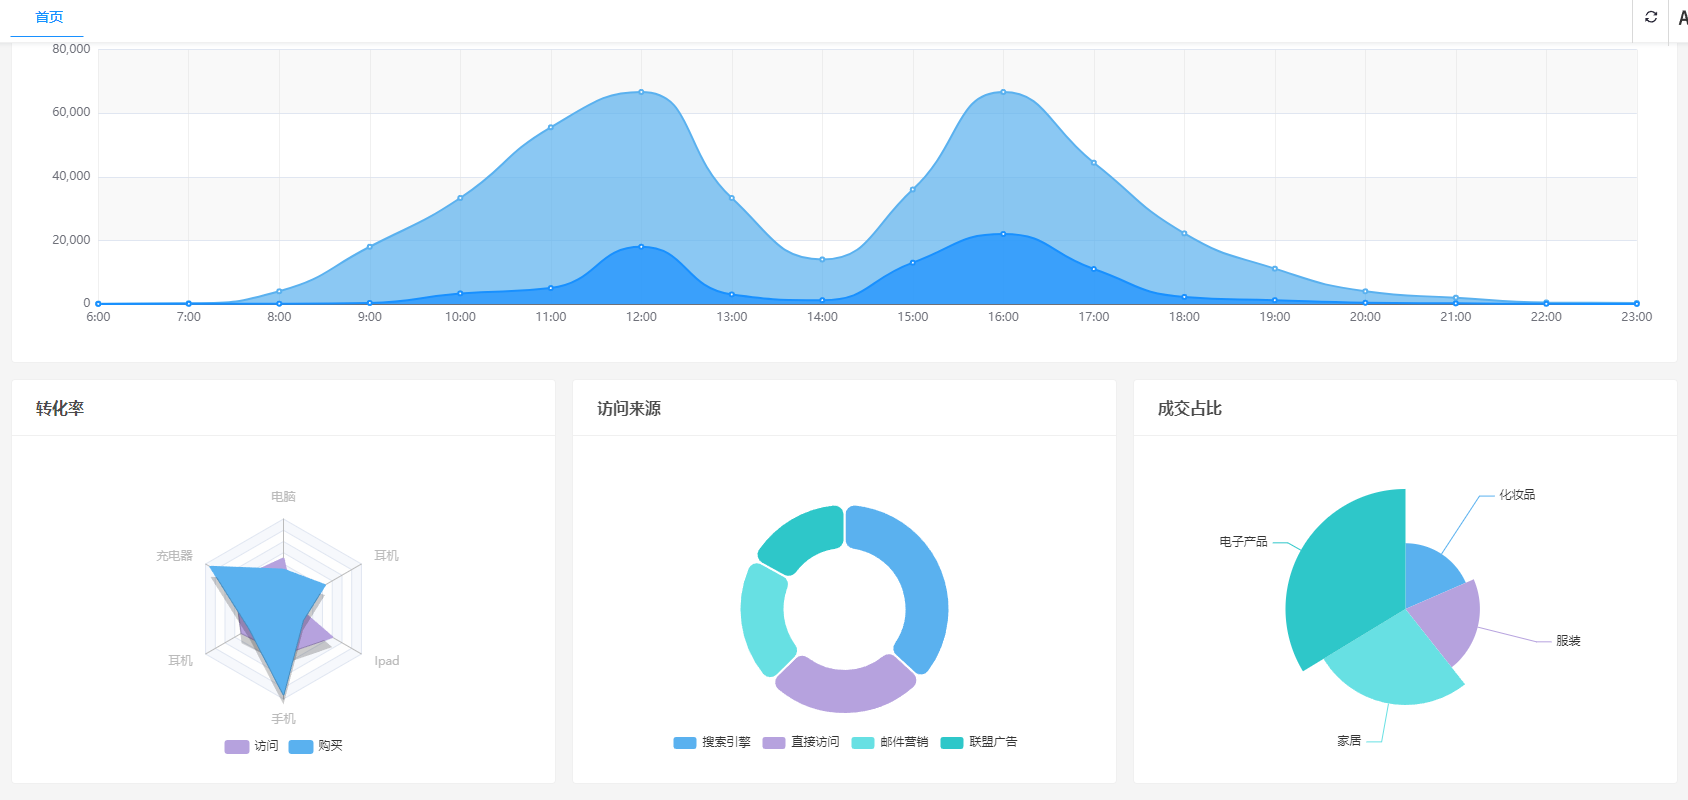Toggle the 访问 legend in radar chart
This screenshot has height=800, width=1688.
coord(252,746)
